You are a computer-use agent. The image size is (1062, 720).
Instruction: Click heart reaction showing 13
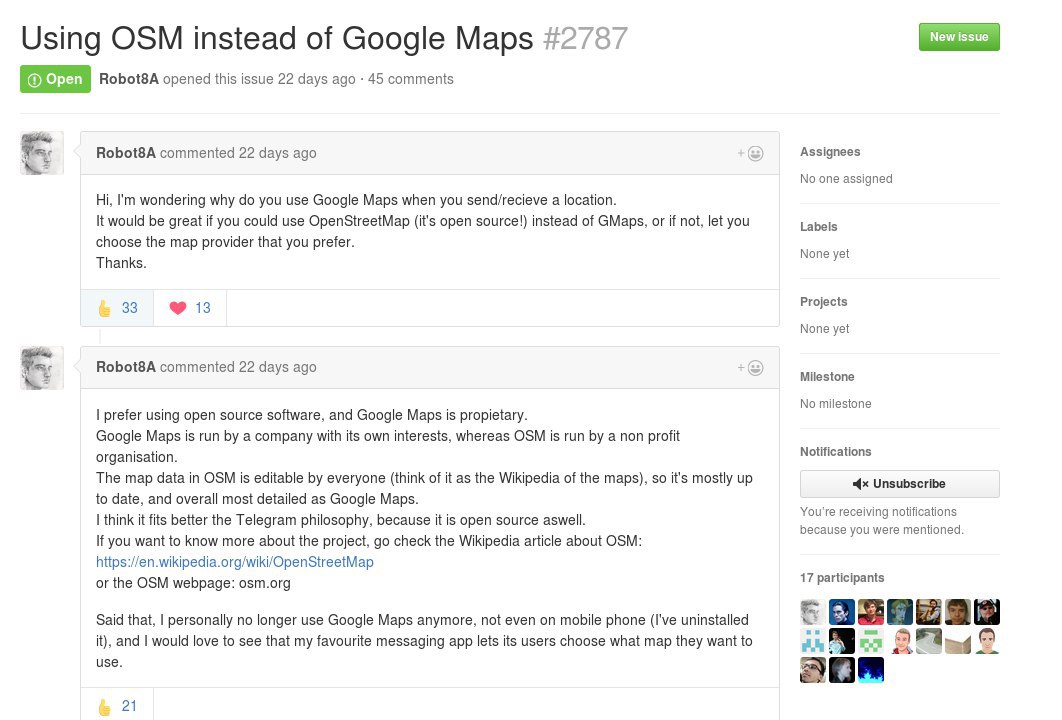190,308
